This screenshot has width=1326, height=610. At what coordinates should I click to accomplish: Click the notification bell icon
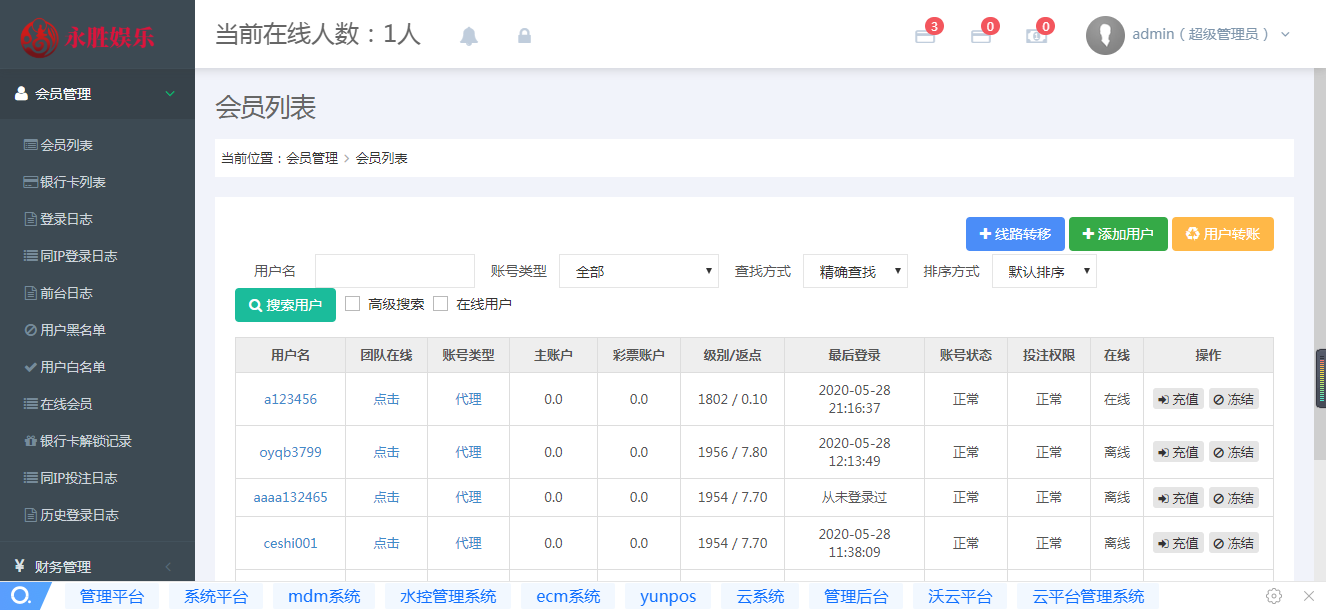coord(469,36)
